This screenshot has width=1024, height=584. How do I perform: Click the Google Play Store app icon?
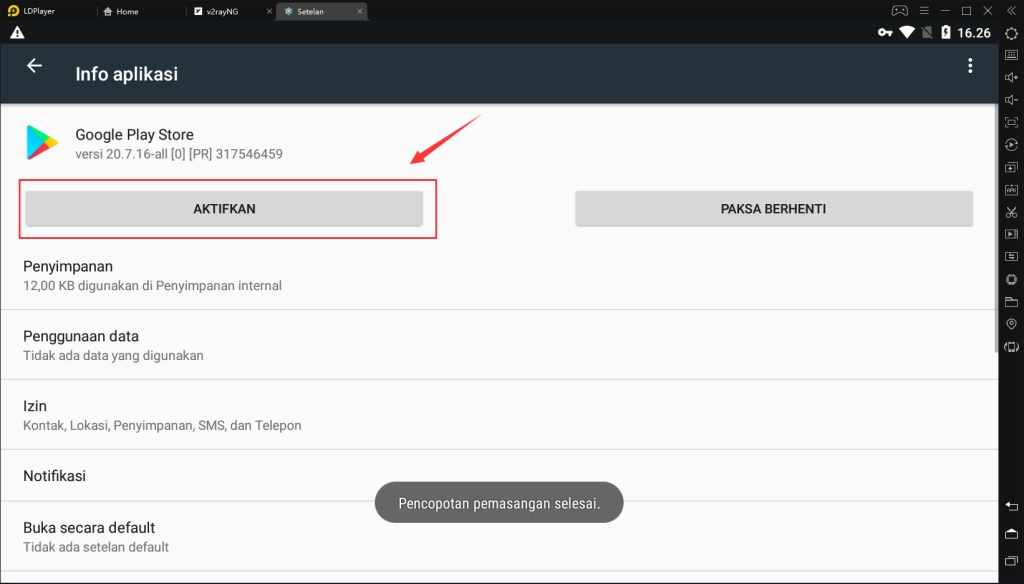coord(42,142)
